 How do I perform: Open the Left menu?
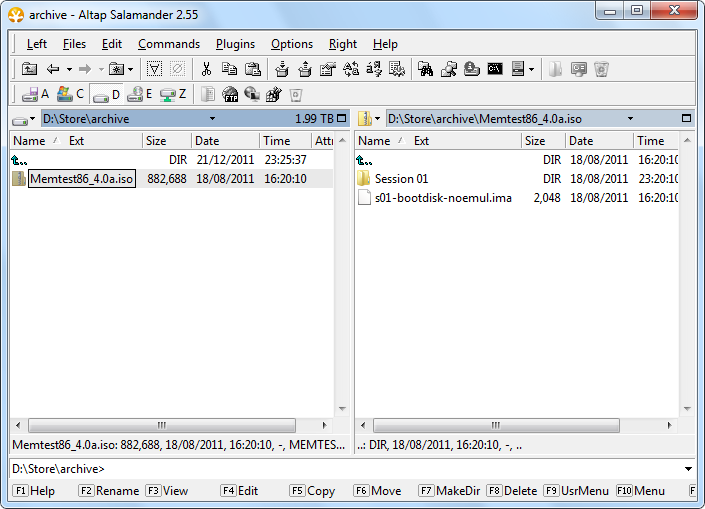tap(36, 44)
